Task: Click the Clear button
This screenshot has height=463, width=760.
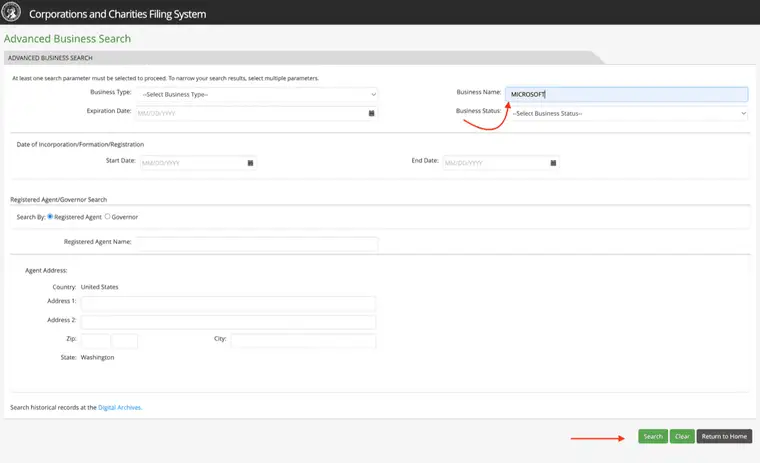Action: click(x=682, y=436)
